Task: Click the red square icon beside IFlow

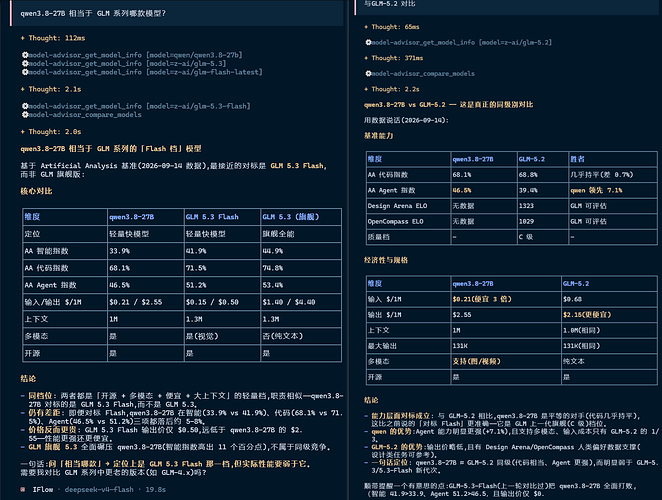Action: [22, 489]
